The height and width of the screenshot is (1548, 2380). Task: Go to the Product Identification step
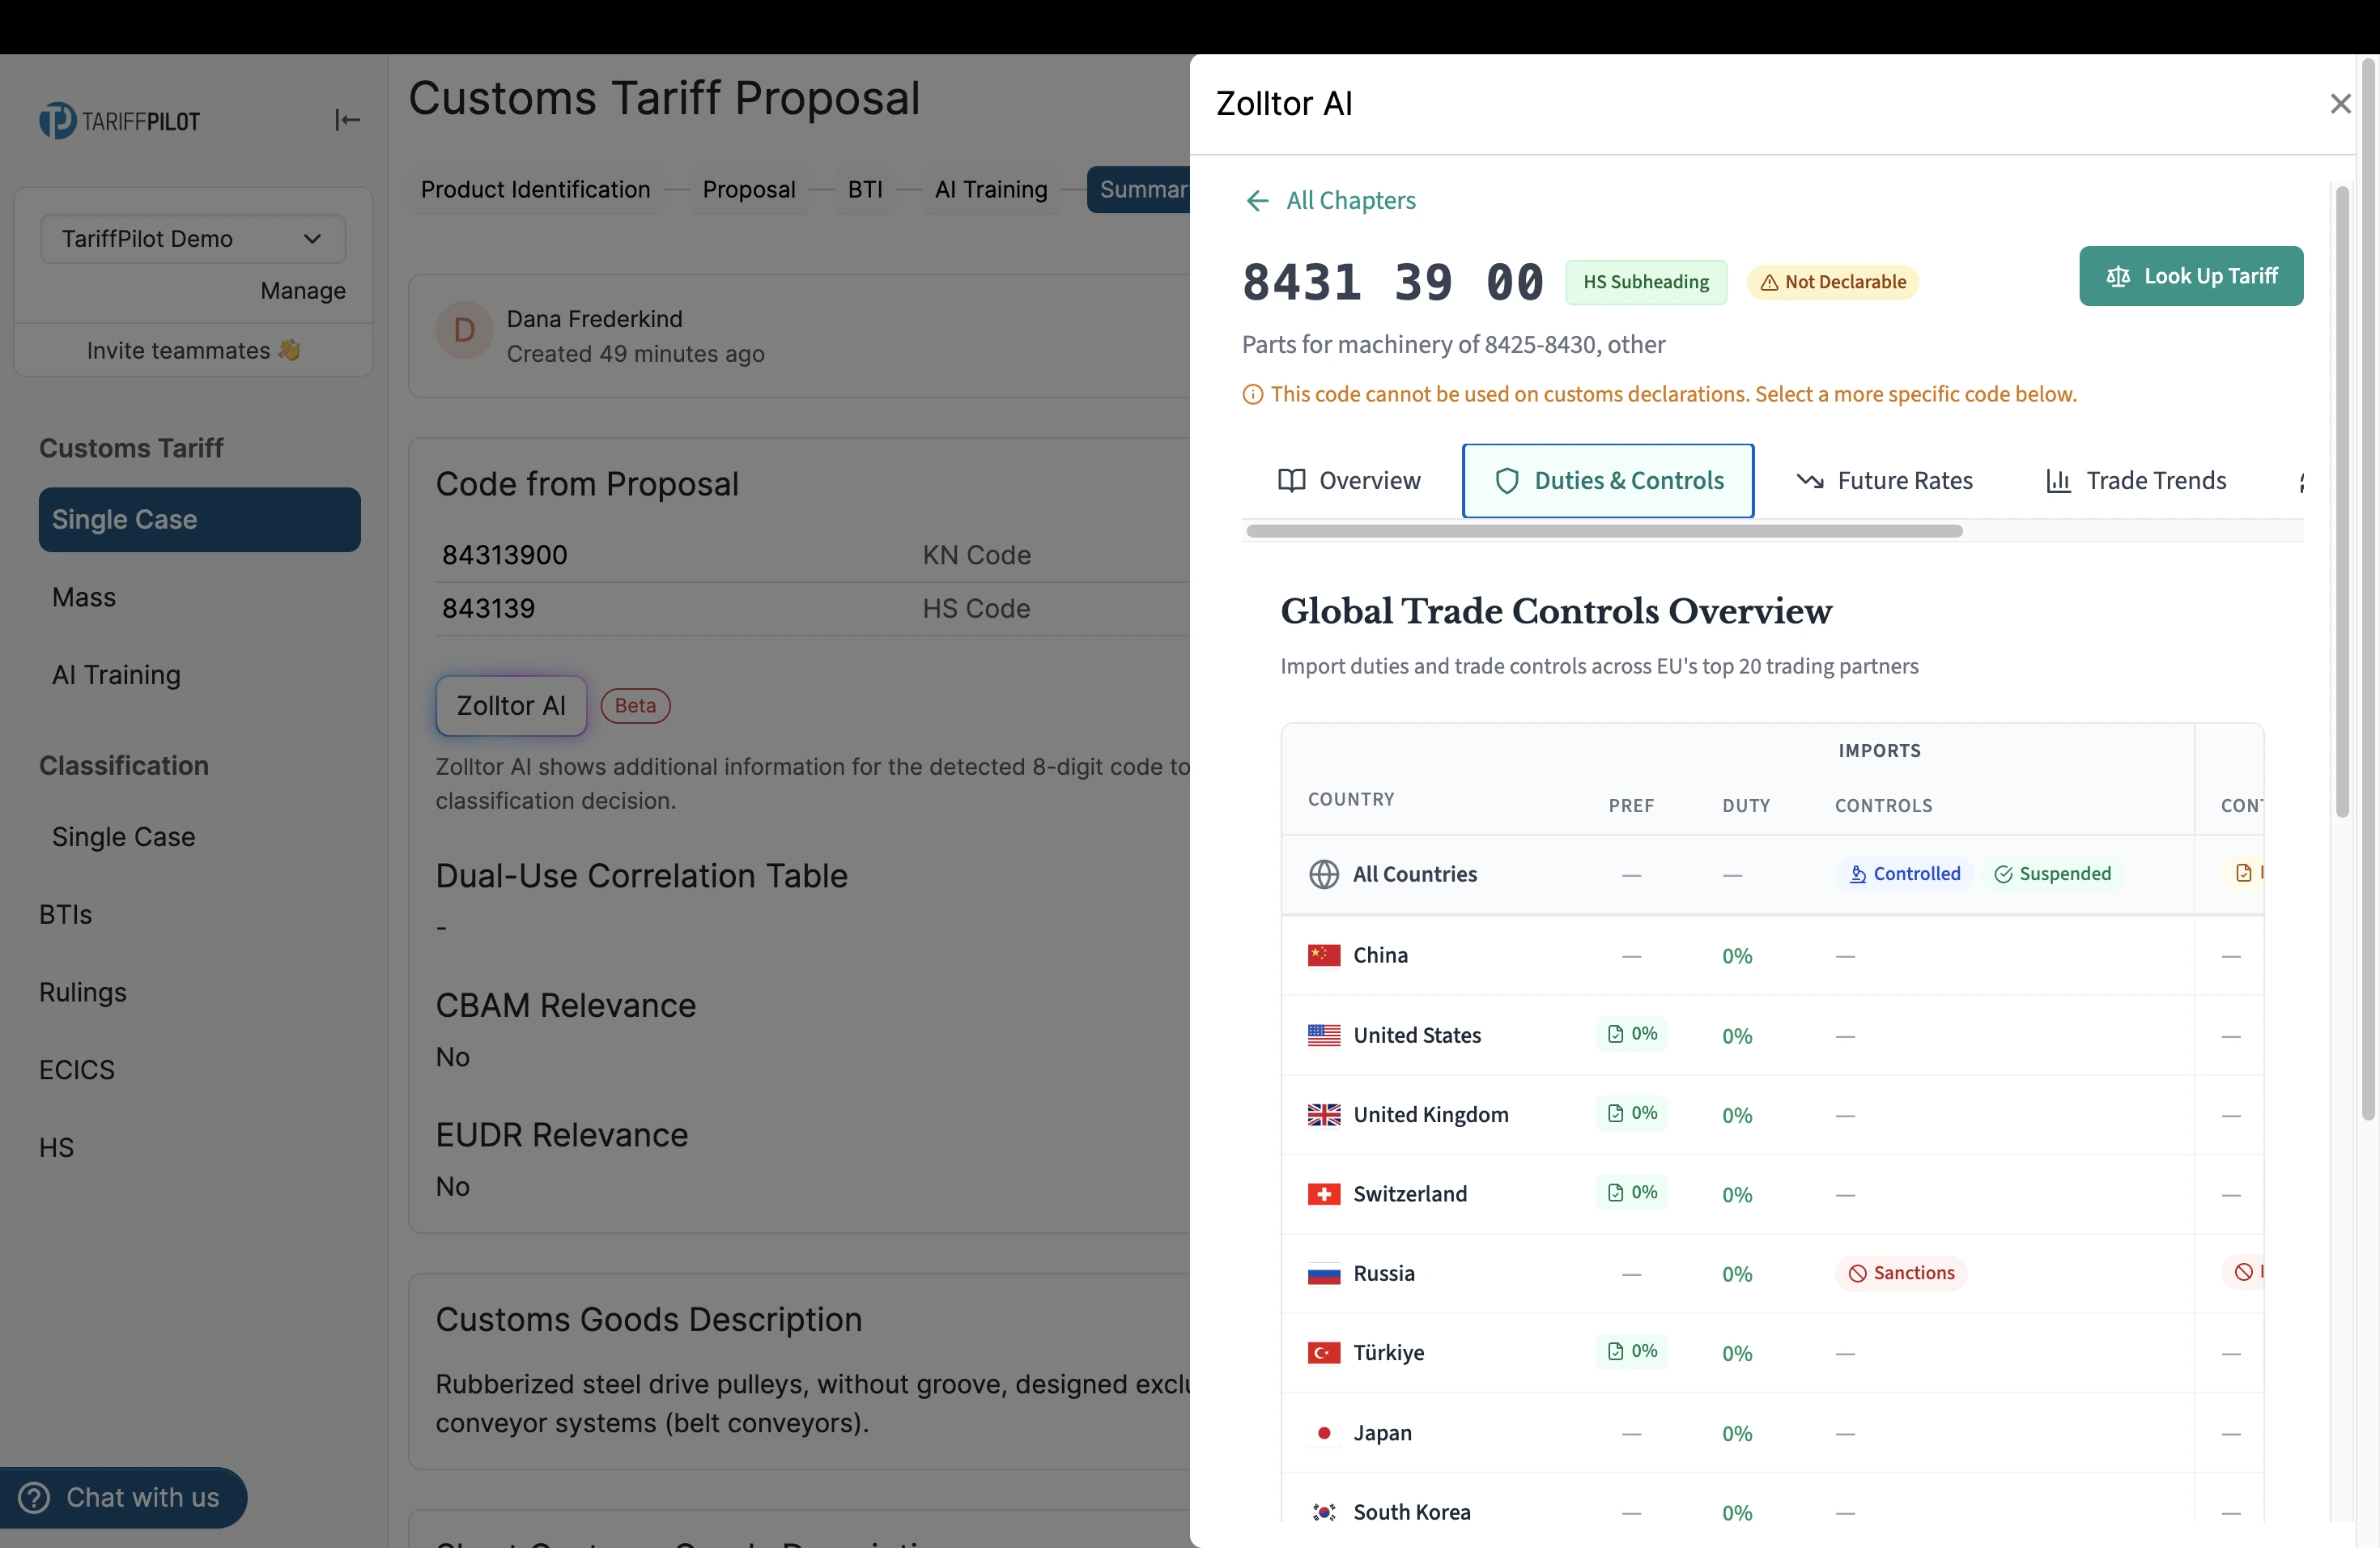pyautogui.click(x=535, y=189)
